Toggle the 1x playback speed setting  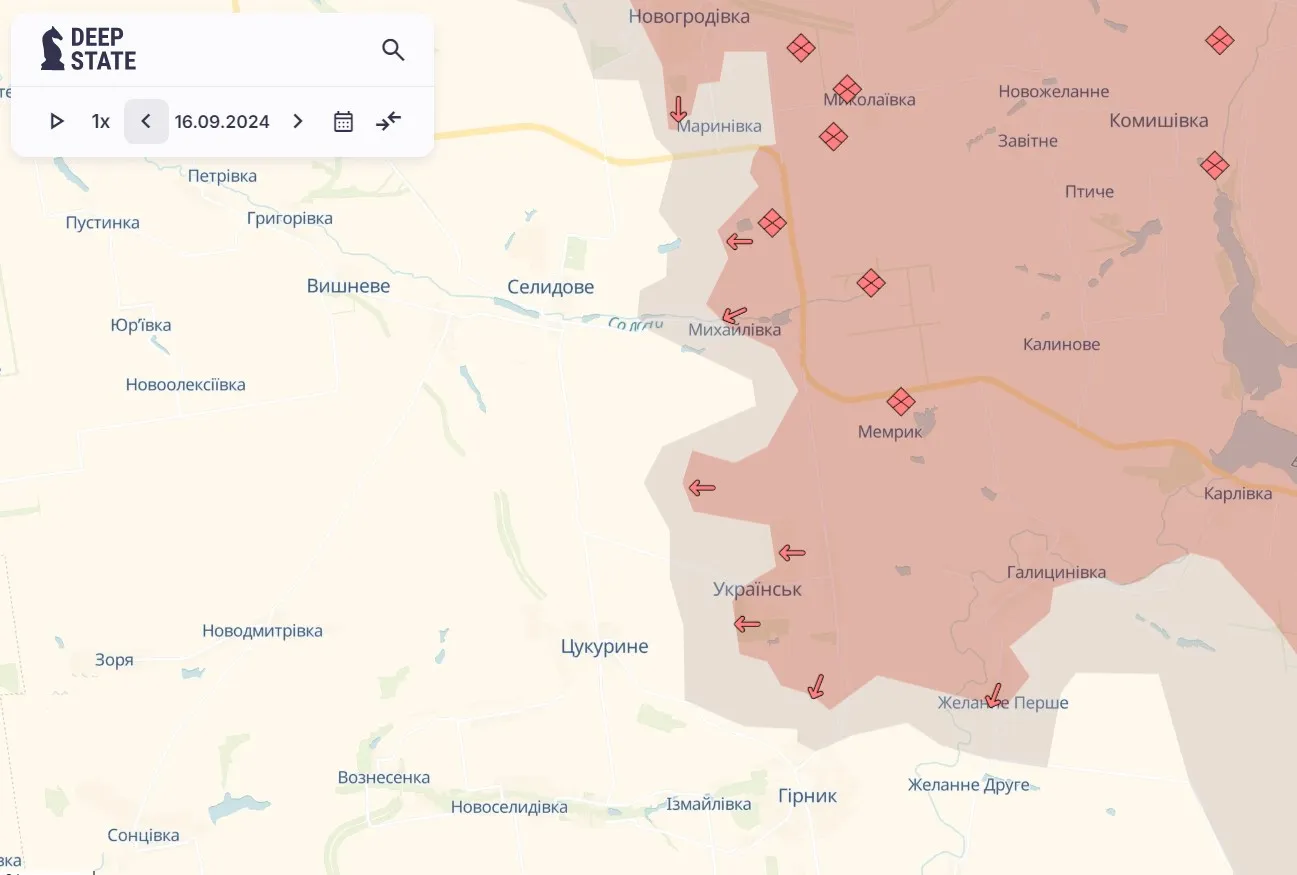click(x=100, y=121)
